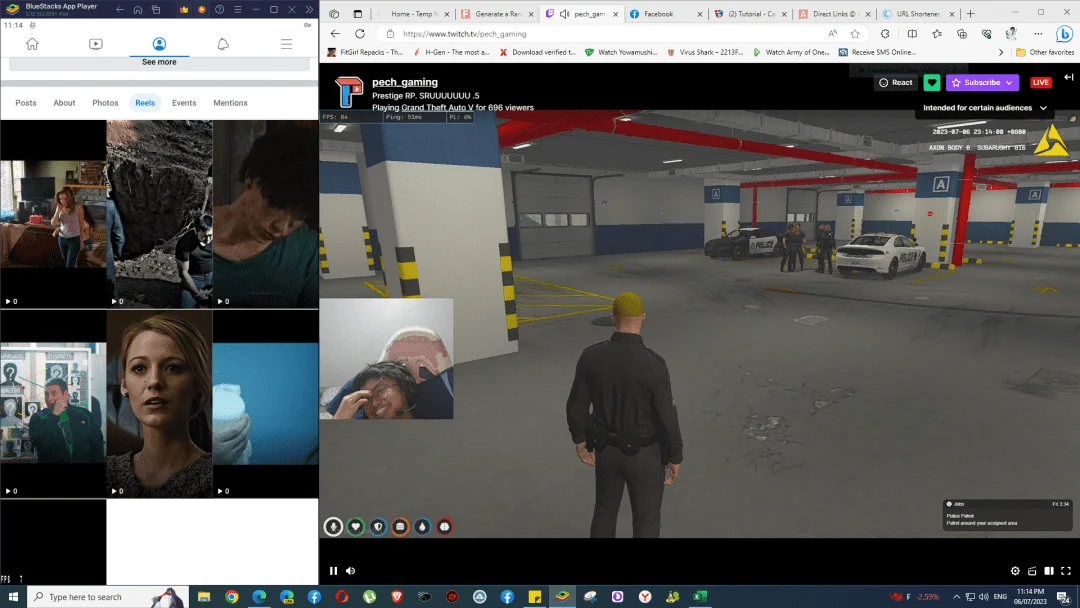Click the Twitch React button

(x=895, y=83)
